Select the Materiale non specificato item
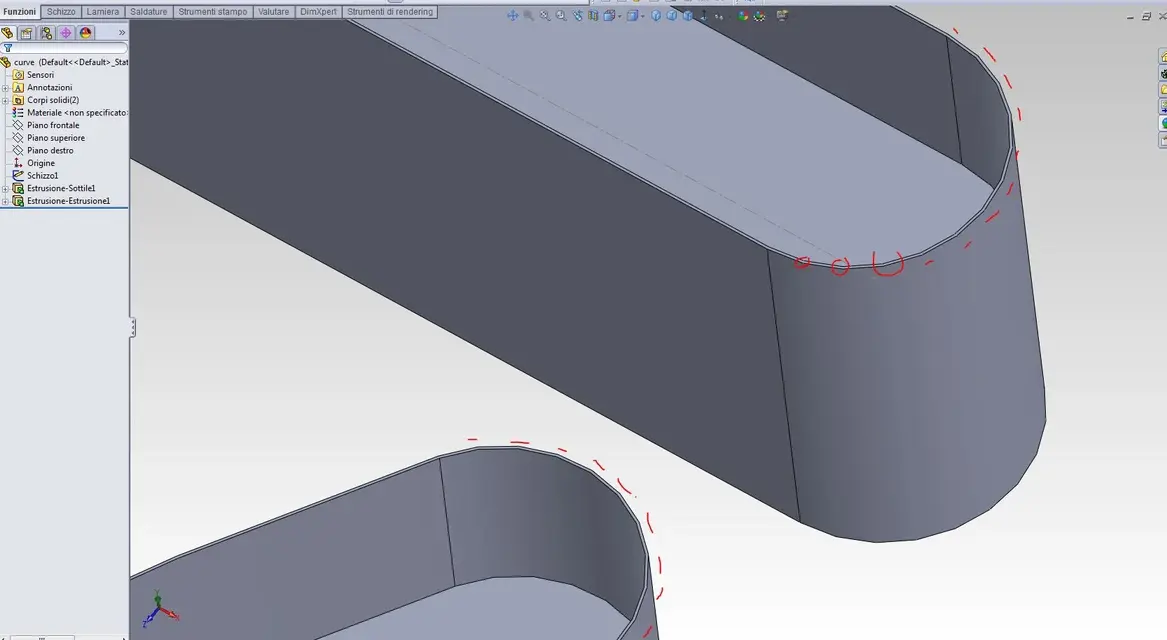 pos(77,113)
